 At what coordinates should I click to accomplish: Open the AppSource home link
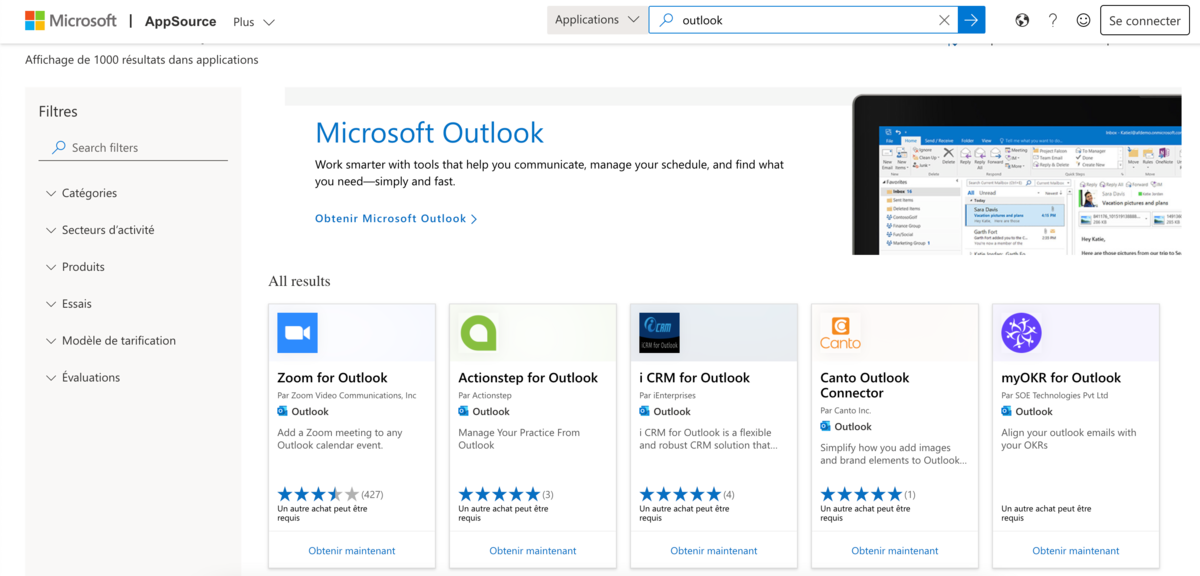[181, 21]
